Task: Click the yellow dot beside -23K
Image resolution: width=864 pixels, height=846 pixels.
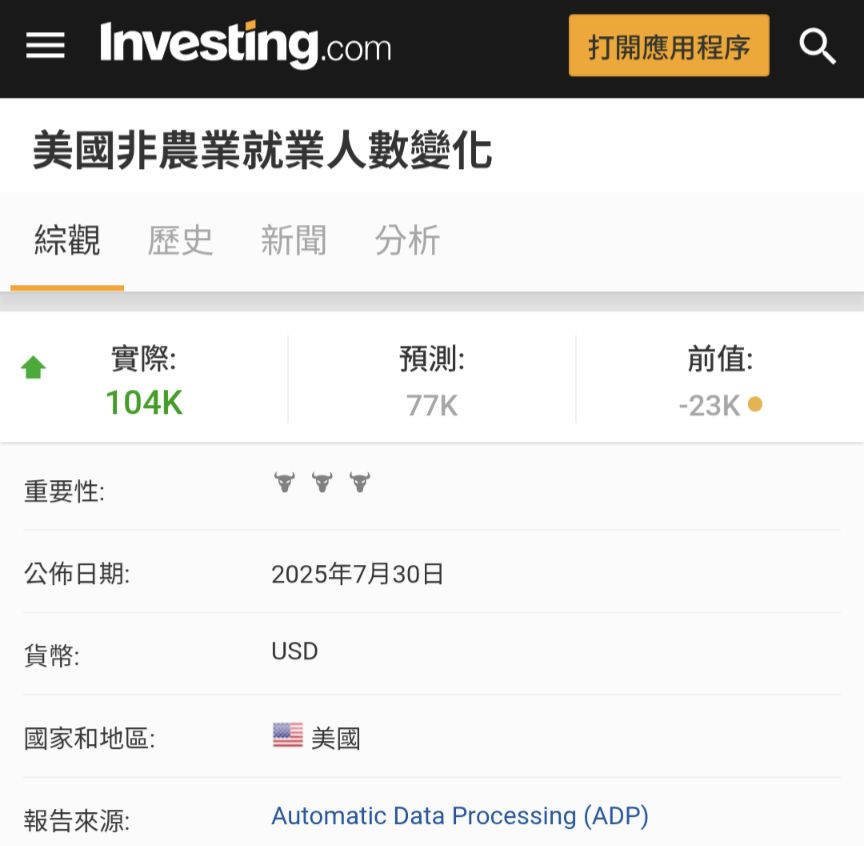Action: [x=755, y=405]
